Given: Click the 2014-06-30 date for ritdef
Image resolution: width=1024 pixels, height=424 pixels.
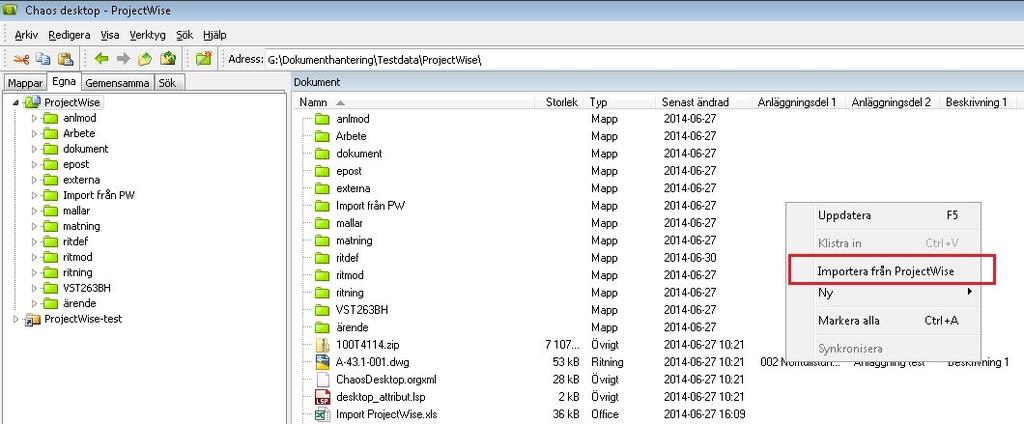Looking at the screenshot, I should pyautogui.click(x=690, y=258).
